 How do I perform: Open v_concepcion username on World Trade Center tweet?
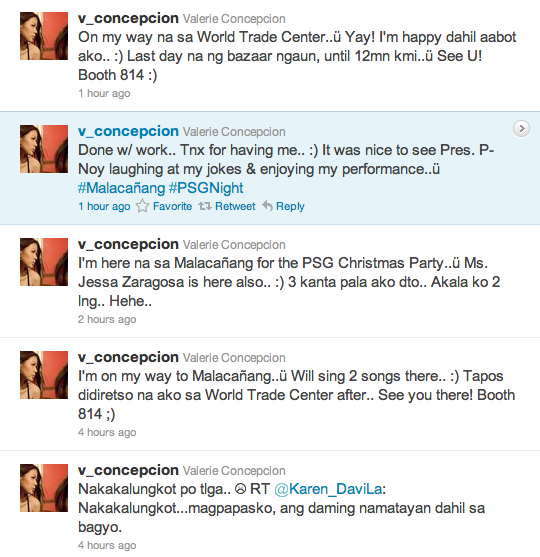point(128,18)
